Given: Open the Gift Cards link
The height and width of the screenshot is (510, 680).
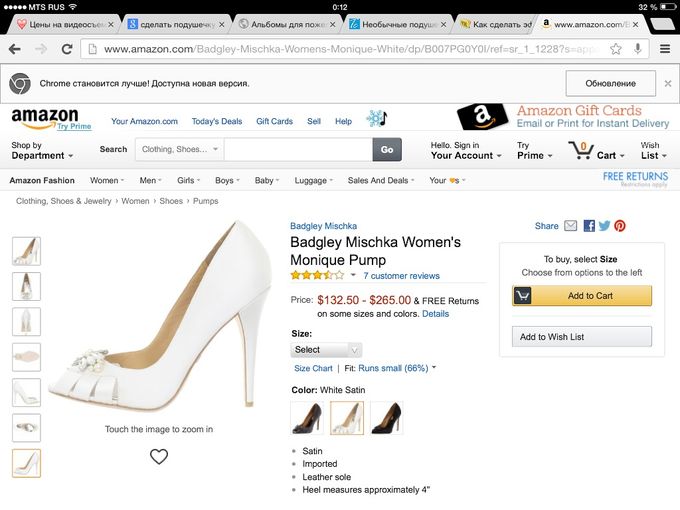Looking at the screenshot, I should [275, 121].
